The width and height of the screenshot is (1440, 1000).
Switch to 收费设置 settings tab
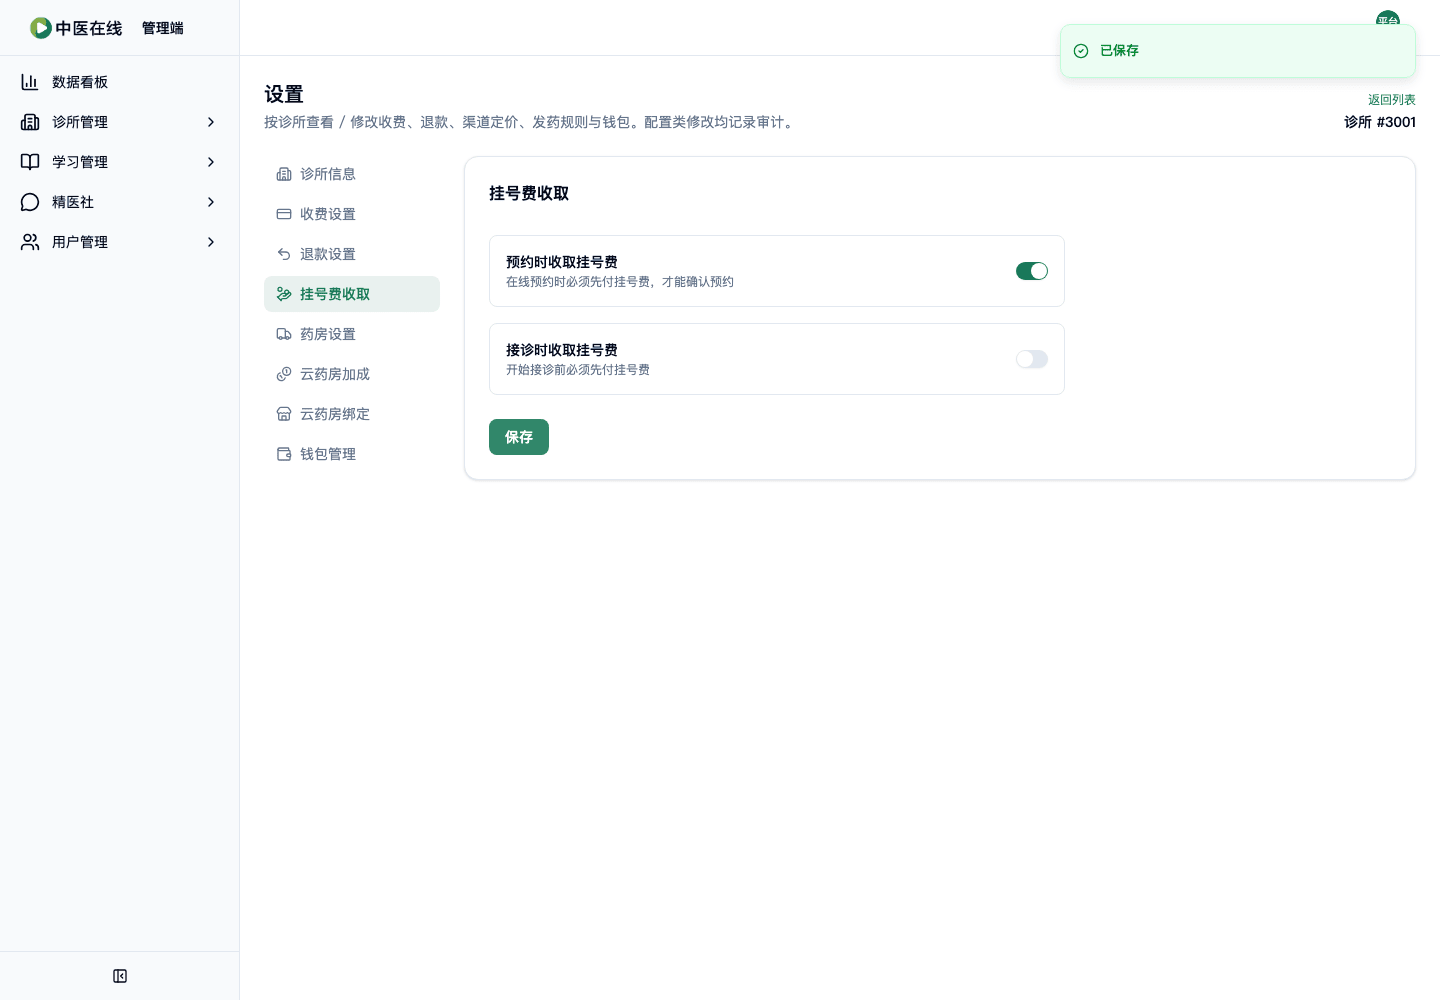click(352, 214)
